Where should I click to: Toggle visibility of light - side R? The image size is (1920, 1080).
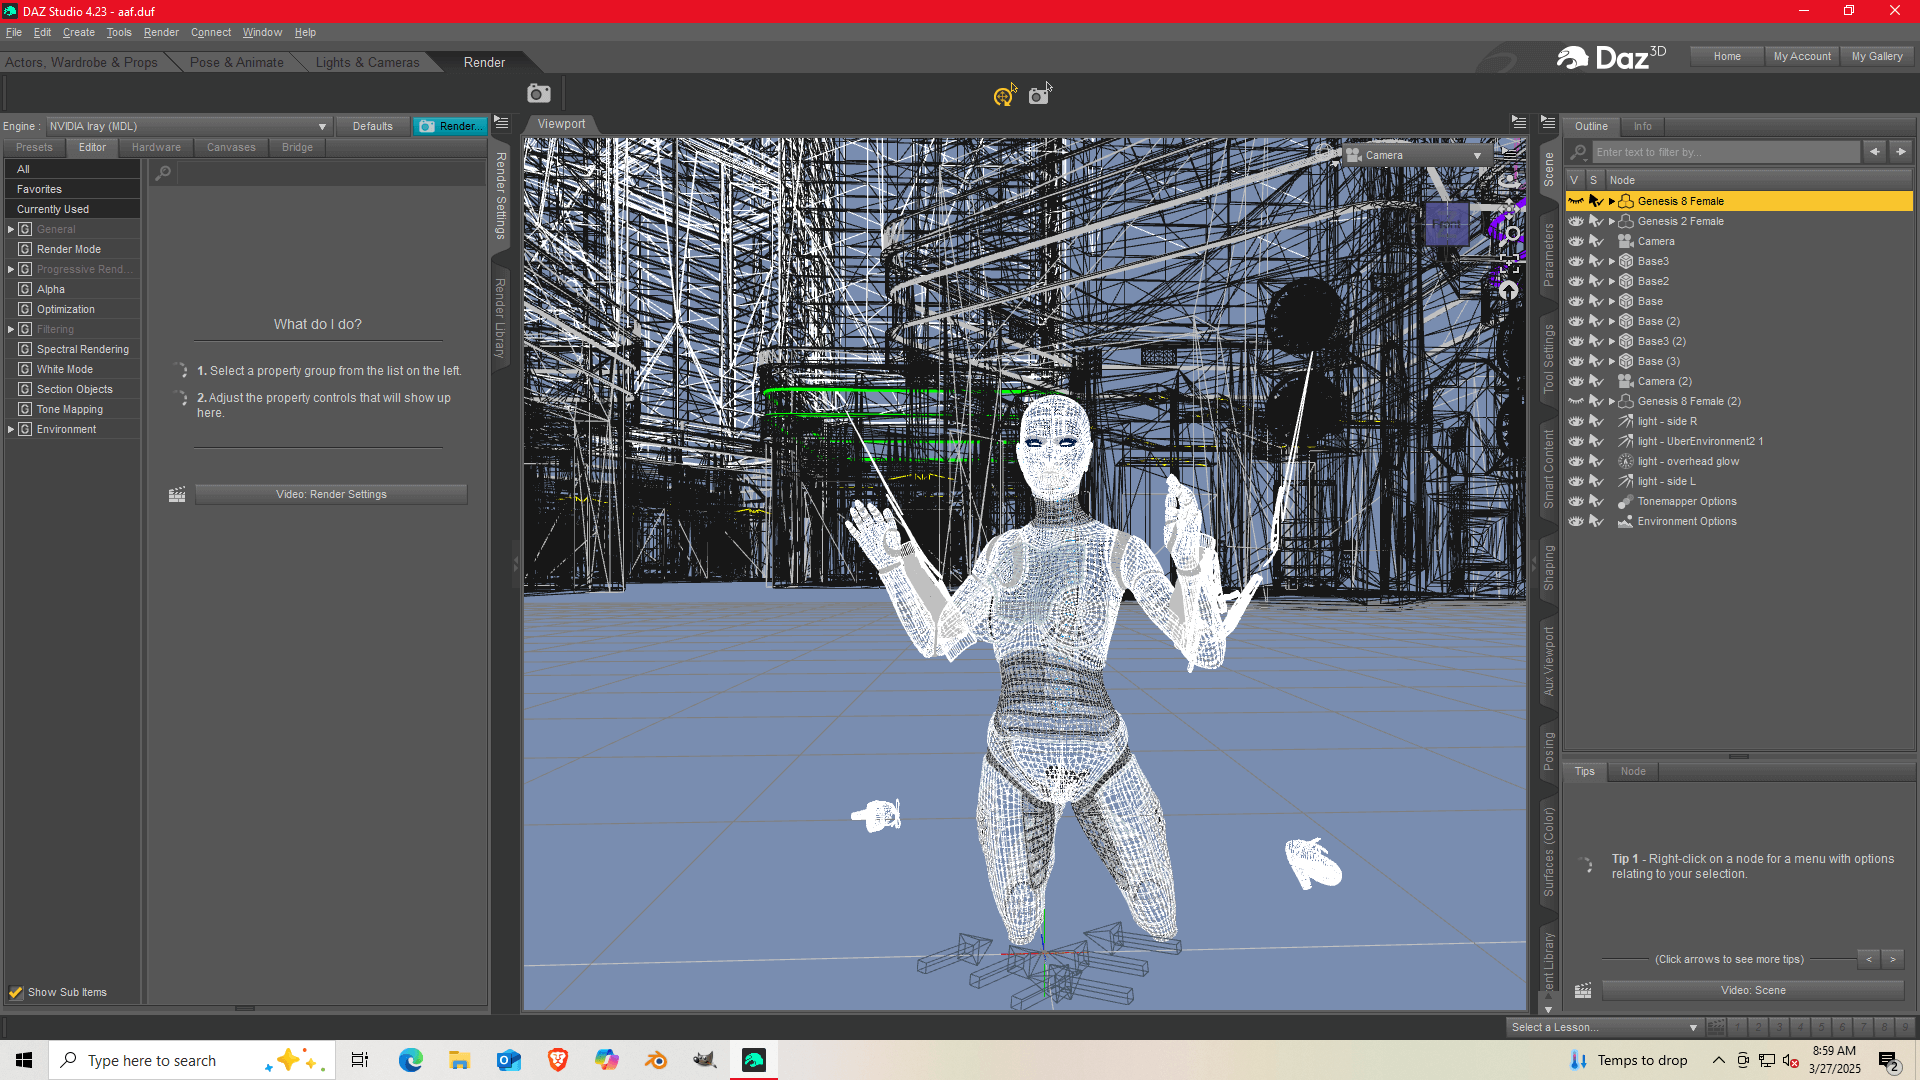pyautogui.click(x=1576, y=421)
